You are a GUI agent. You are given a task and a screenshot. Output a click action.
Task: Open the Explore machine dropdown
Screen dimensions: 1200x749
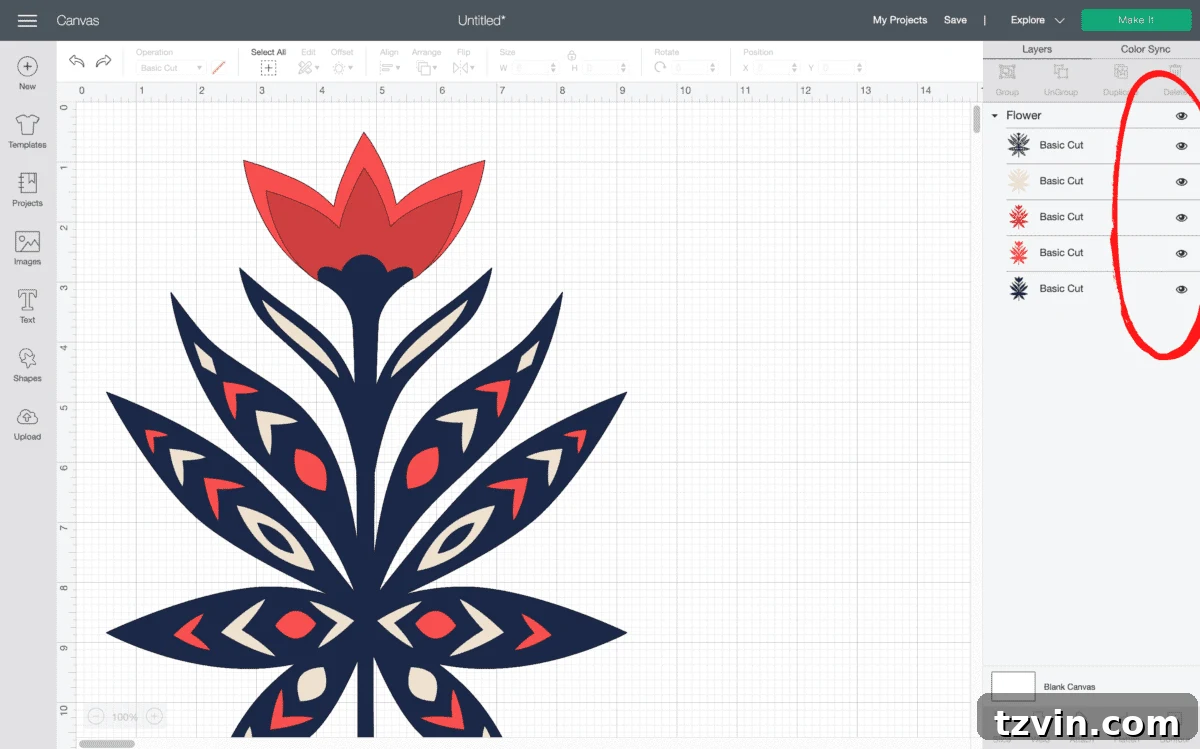point(1037,20)
